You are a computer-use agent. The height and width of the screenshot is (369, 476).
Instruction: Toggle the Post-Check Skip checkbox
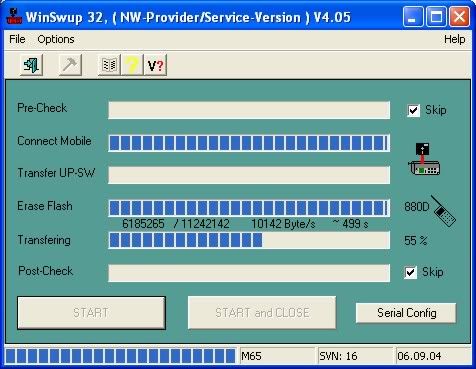(410, 272)
